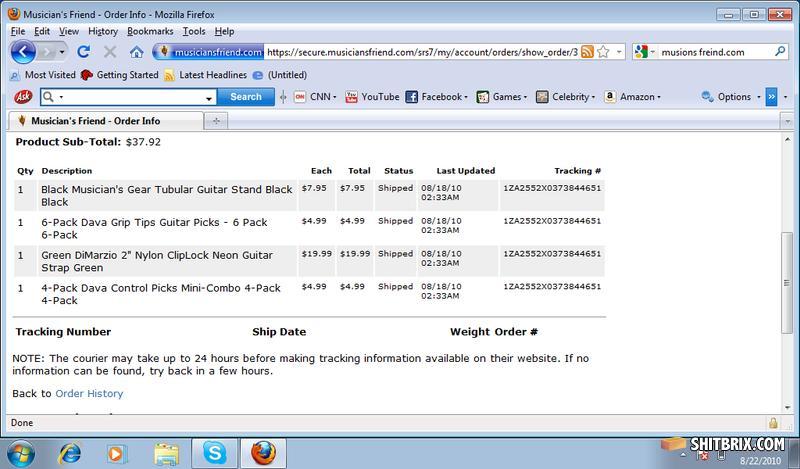Open the Celebrity toolbar dropdown
The width and height of the screenshot is (800, 469).
tap(565, 96)
